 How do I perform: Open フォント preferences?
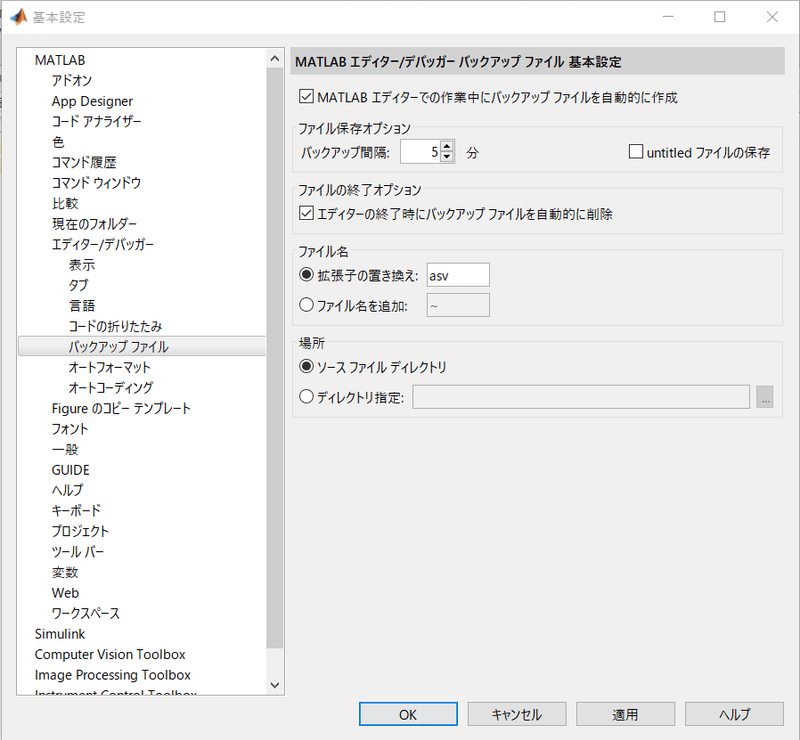pyautogui.click(x=70, y=429)
